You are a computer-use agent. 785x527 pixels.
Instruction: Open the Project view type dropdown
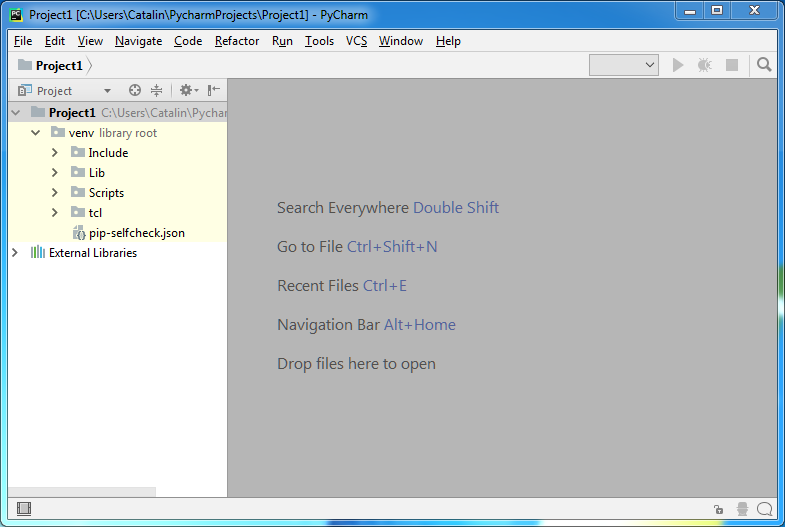point(107,91)
